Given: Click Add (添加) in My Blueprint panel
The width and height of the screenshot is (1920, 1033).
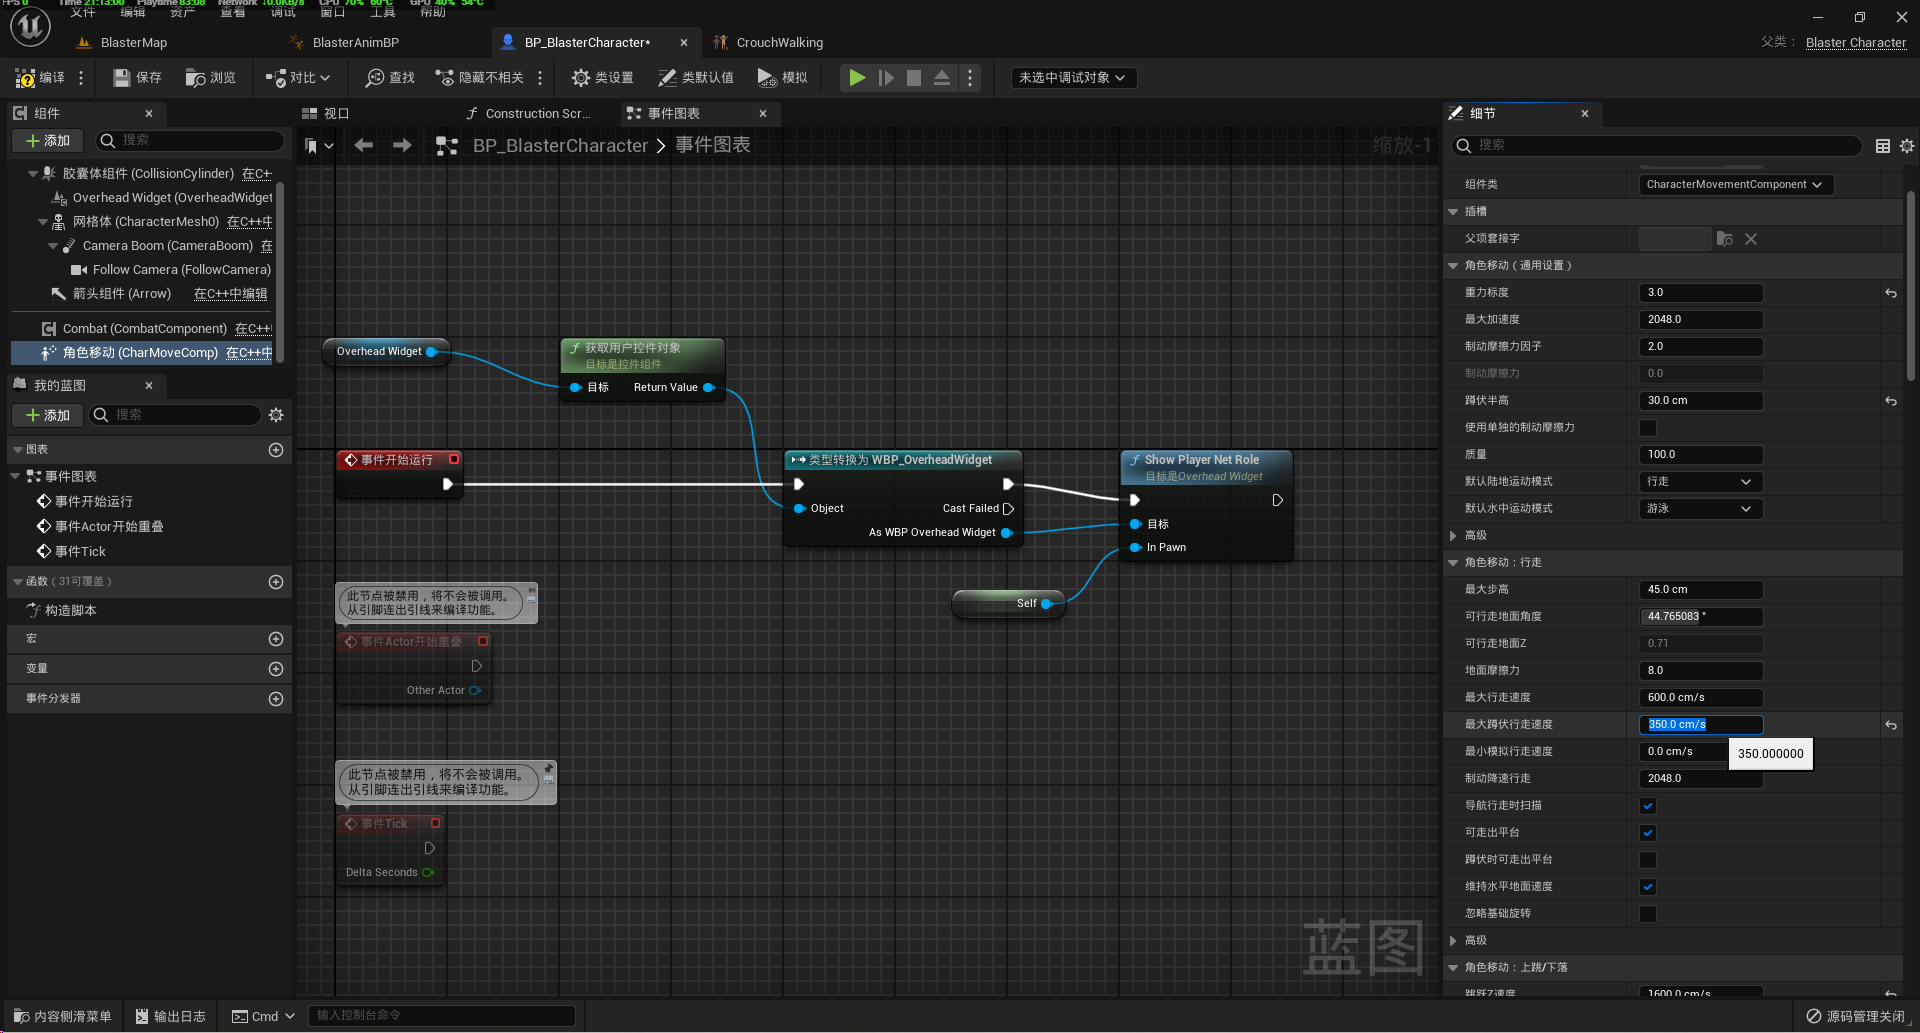Looking at the screenshot, I should click(x=48, y=415).
